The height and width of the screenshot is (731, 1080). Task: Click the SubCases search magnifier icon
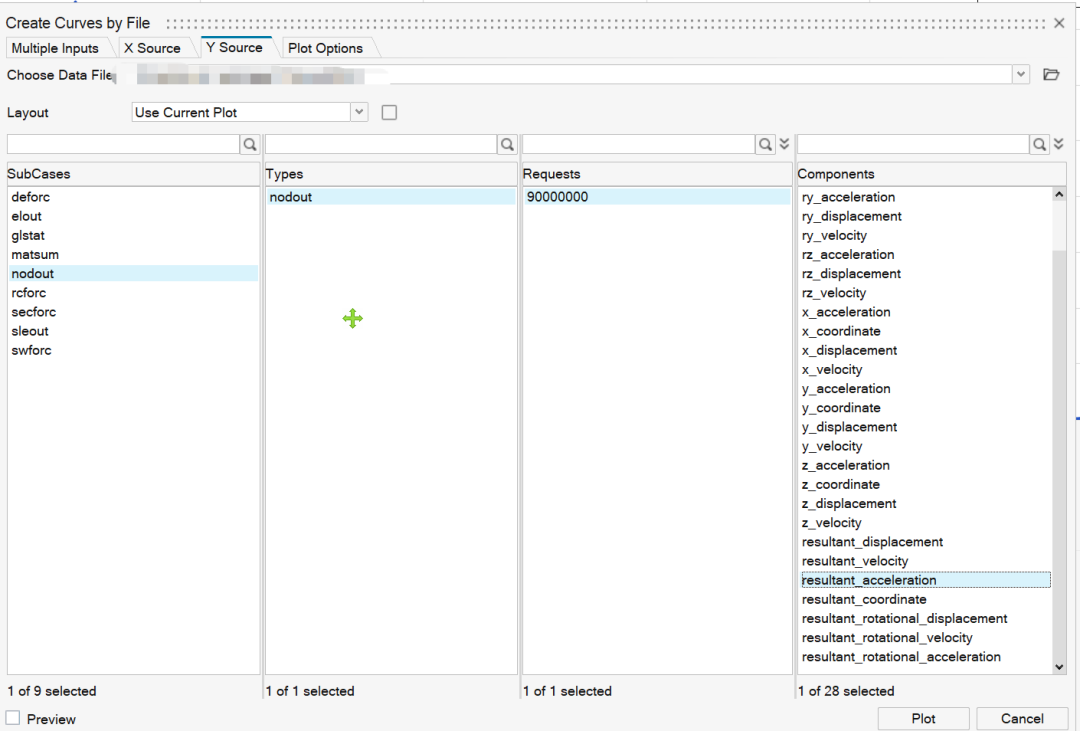click(x=249, y=144)
